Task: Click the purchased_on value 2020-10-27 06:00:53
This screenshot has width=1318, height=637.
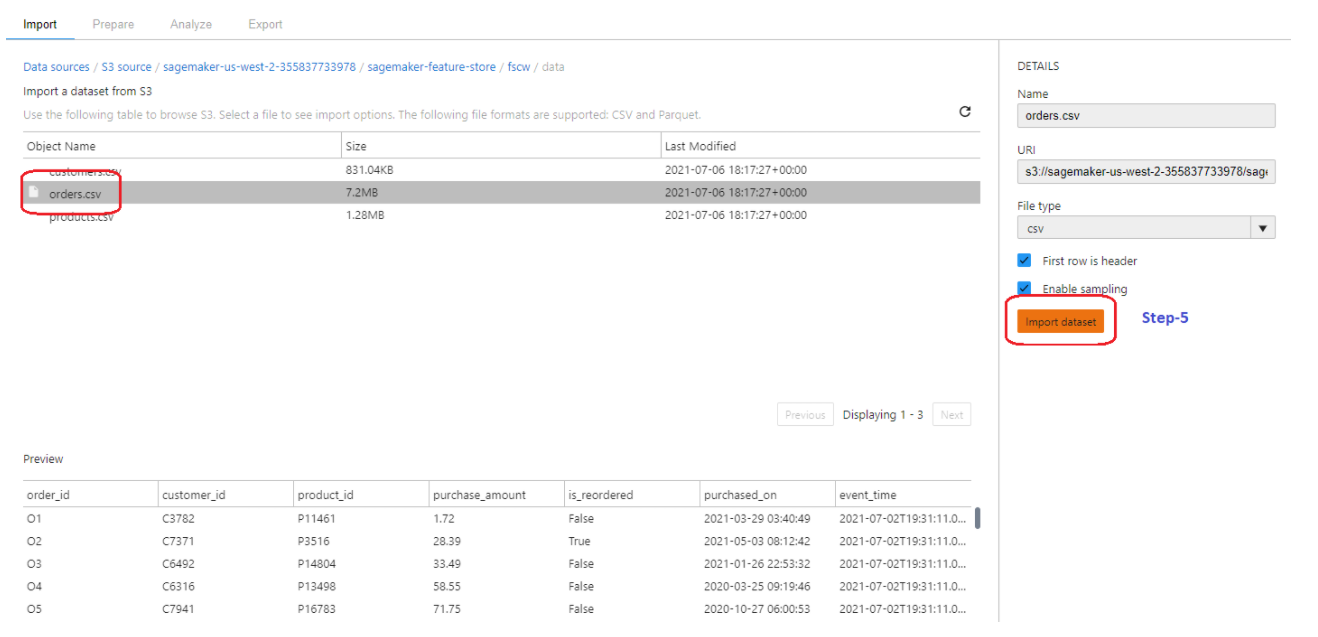Action: click(x=757, y=609)
